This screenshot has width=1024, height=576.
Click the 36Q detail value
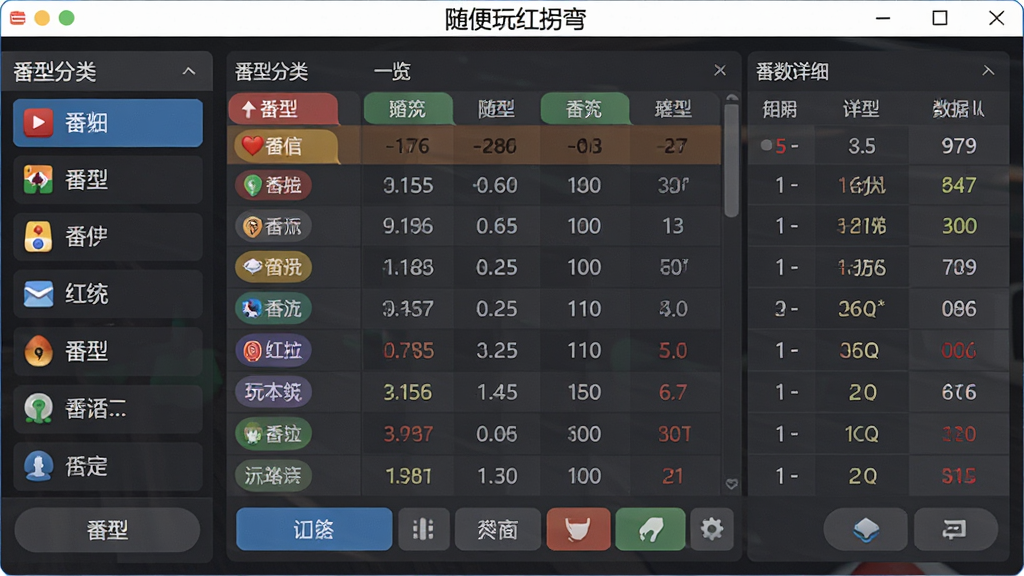[x=859, y=351]
